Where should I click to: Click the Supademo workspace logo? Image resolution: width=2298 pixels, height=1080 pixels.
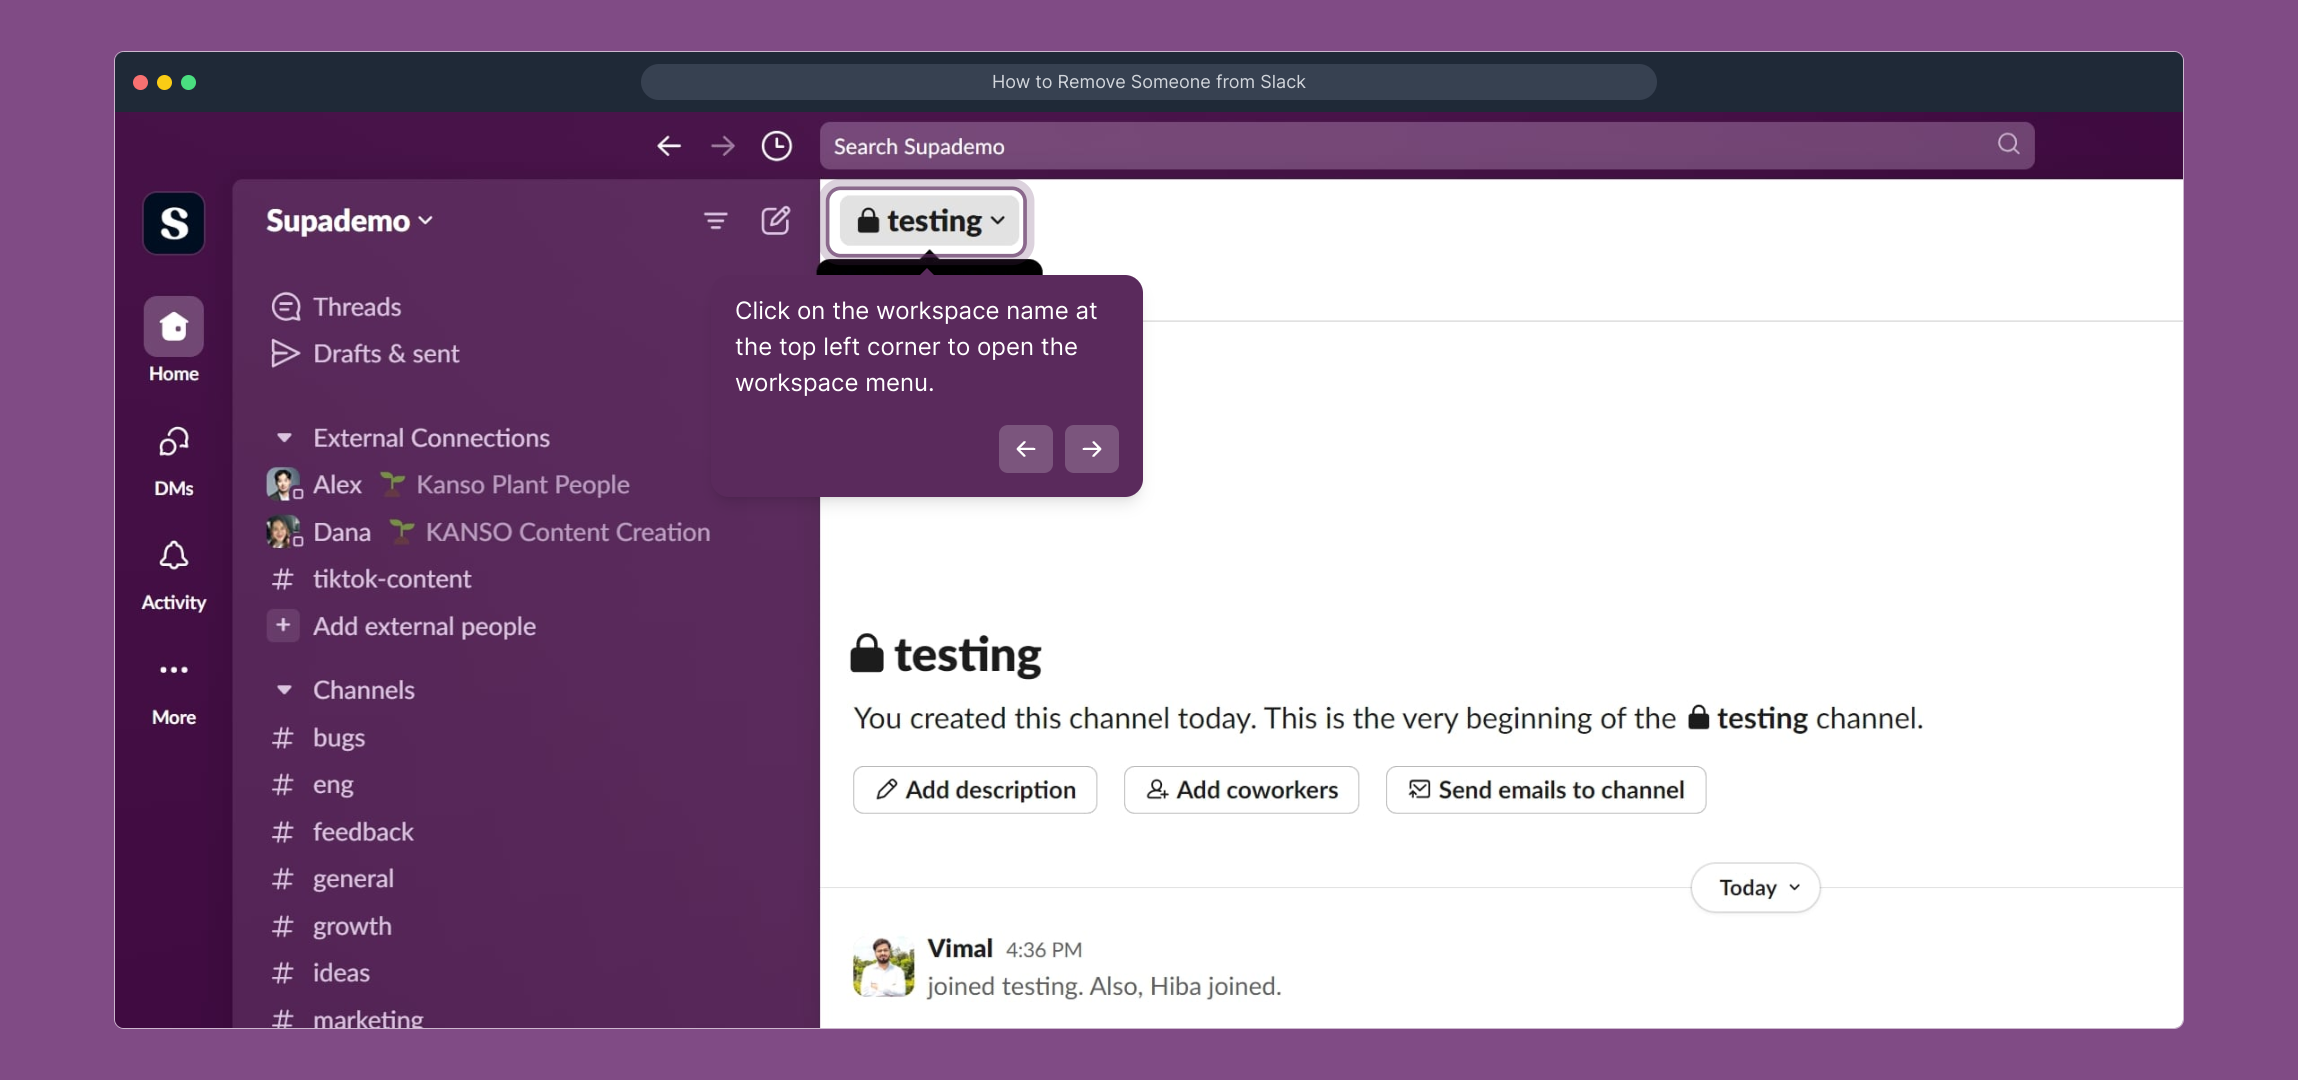[173, 223]
